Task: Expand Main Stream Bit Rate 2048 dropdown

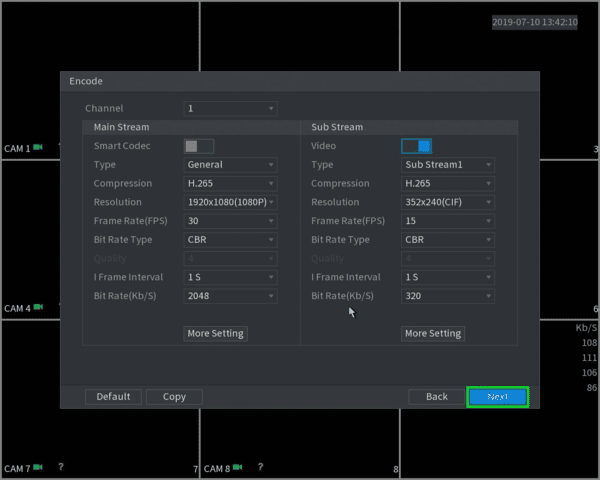Action: pyautogui.click(x=230, y=296)
